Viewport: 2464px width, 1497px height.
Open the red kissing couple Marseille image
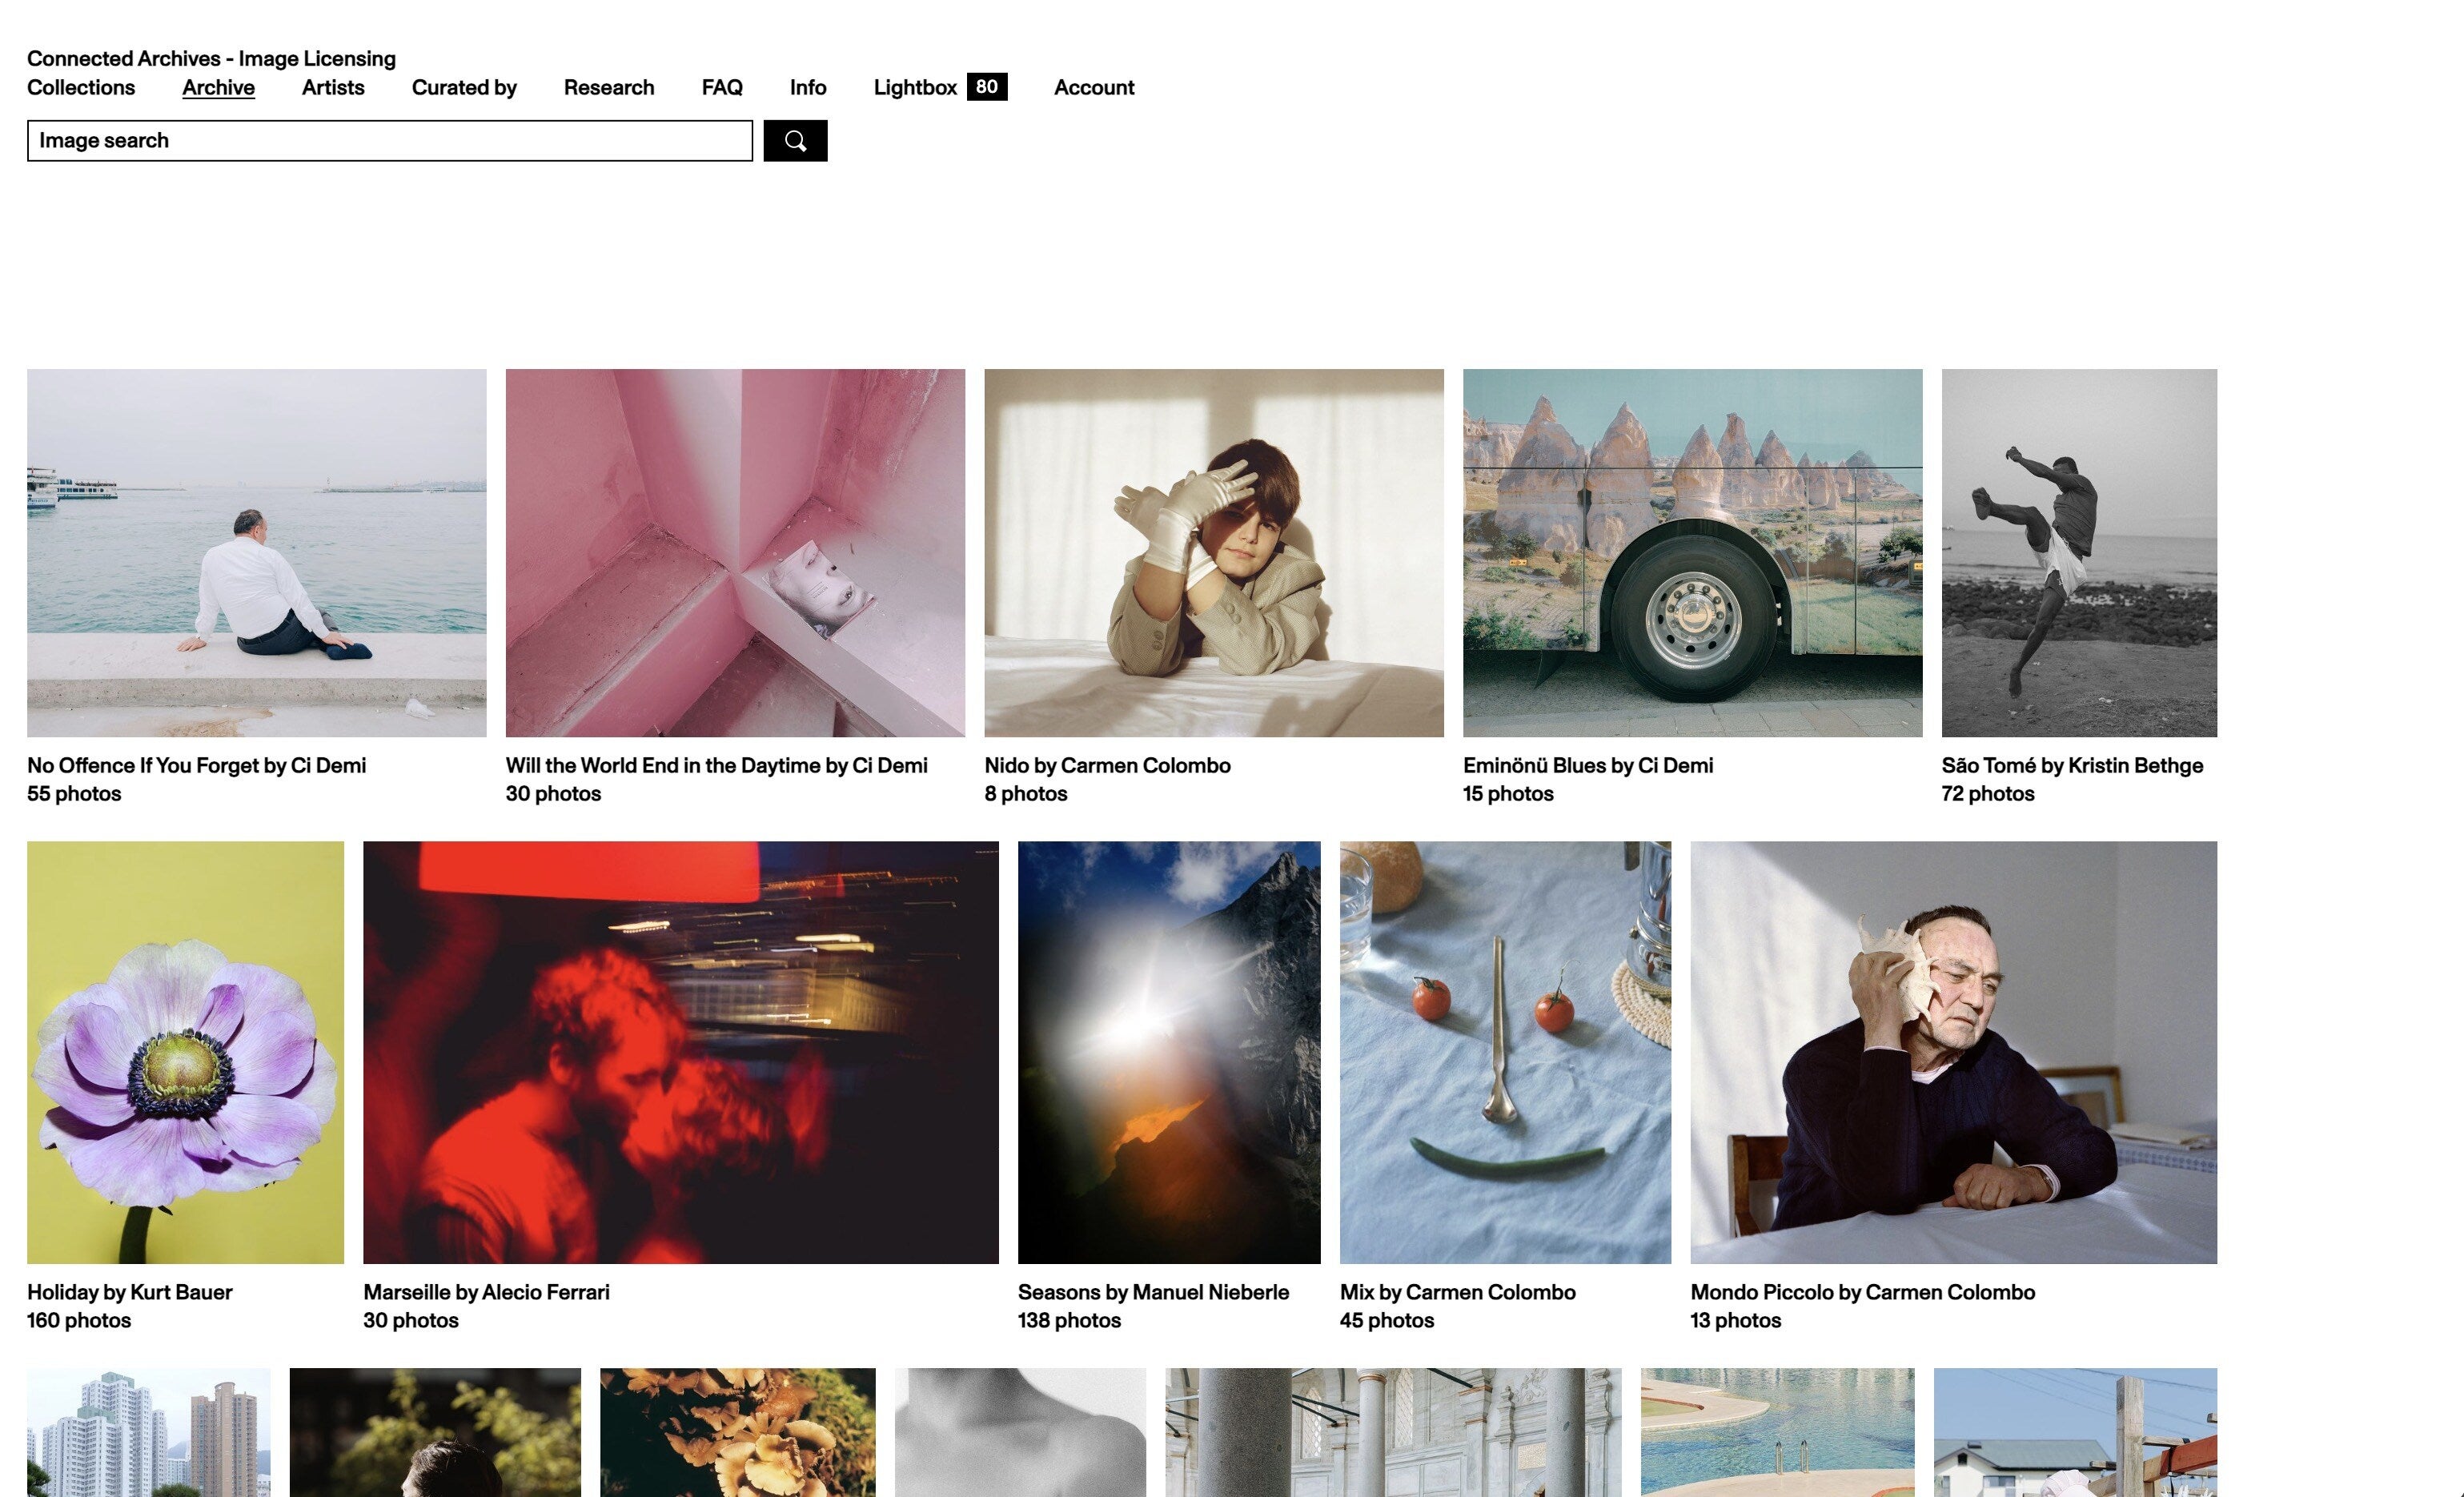coord(680,1052)
